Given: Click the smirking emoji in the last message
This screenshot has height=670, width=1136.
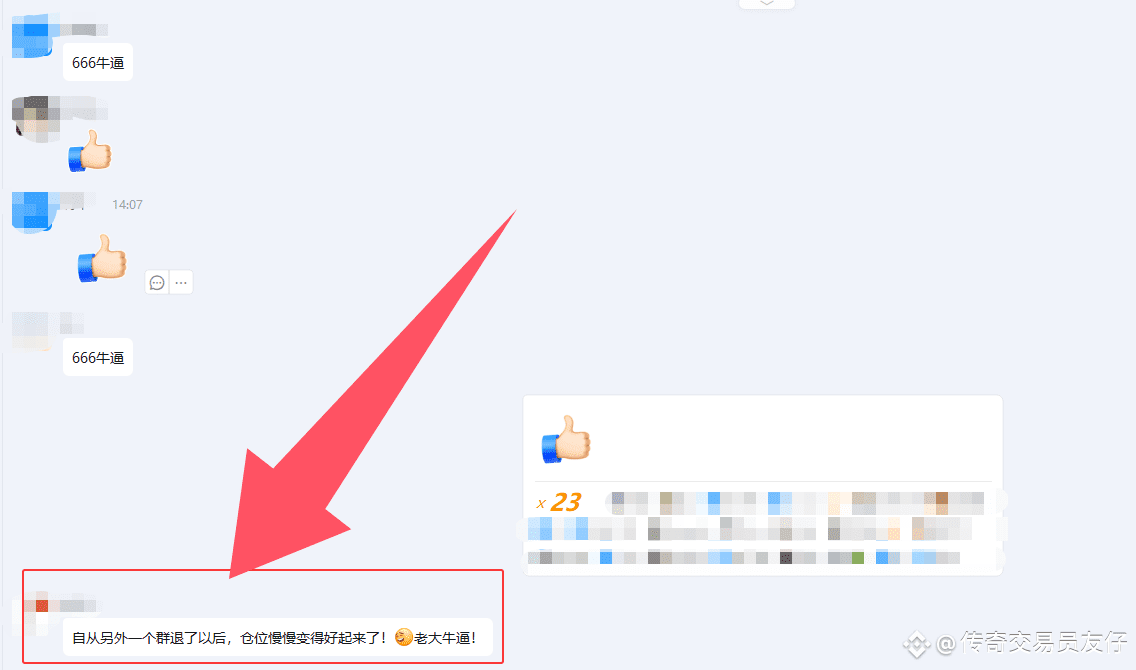Looking at the screenshot, I should 404,637.
